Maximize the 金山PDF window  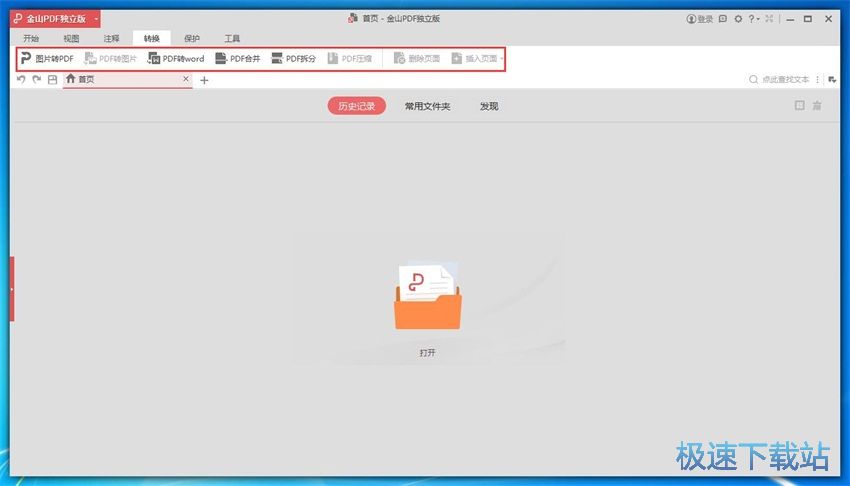tap(808, 19)
